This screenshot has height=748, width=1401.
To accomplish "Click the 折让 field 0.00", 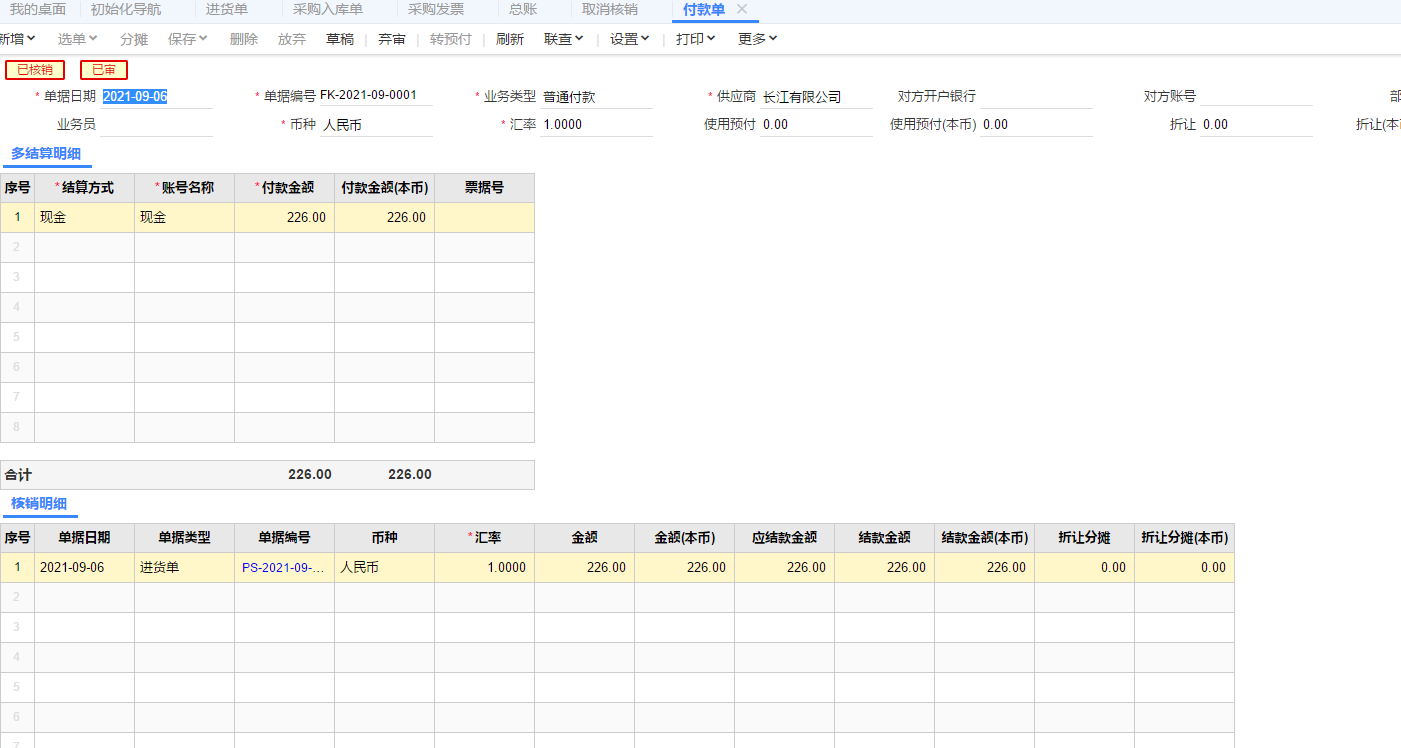I will [1256, 125].
